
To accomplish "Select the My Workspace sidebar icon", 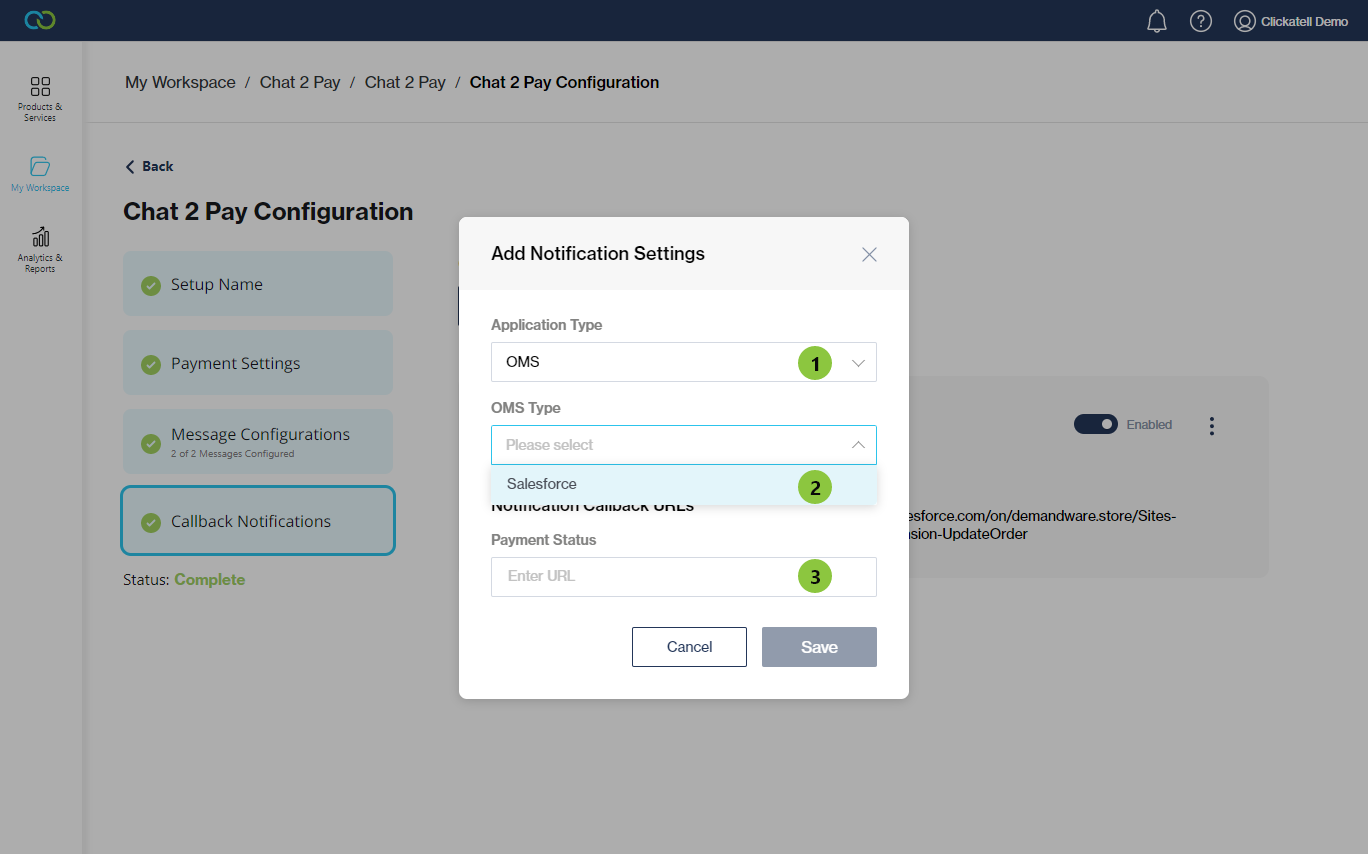I will pyautogui.click(x=39, y=173).
